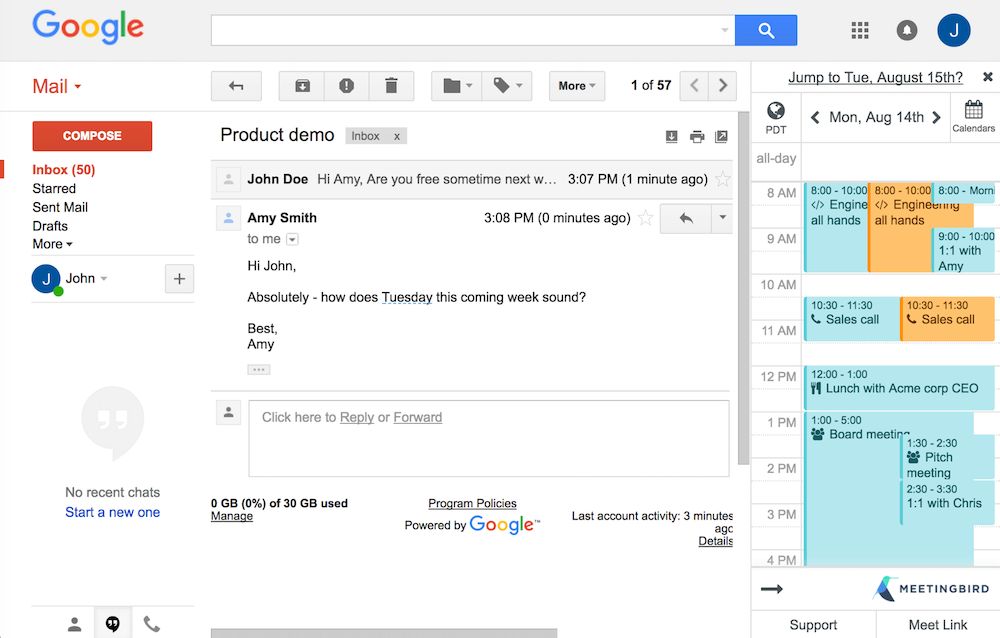Image resolution: width=1000 pixels, height=638 pixels.
Task: Report this email as spam
Action: 346,86
